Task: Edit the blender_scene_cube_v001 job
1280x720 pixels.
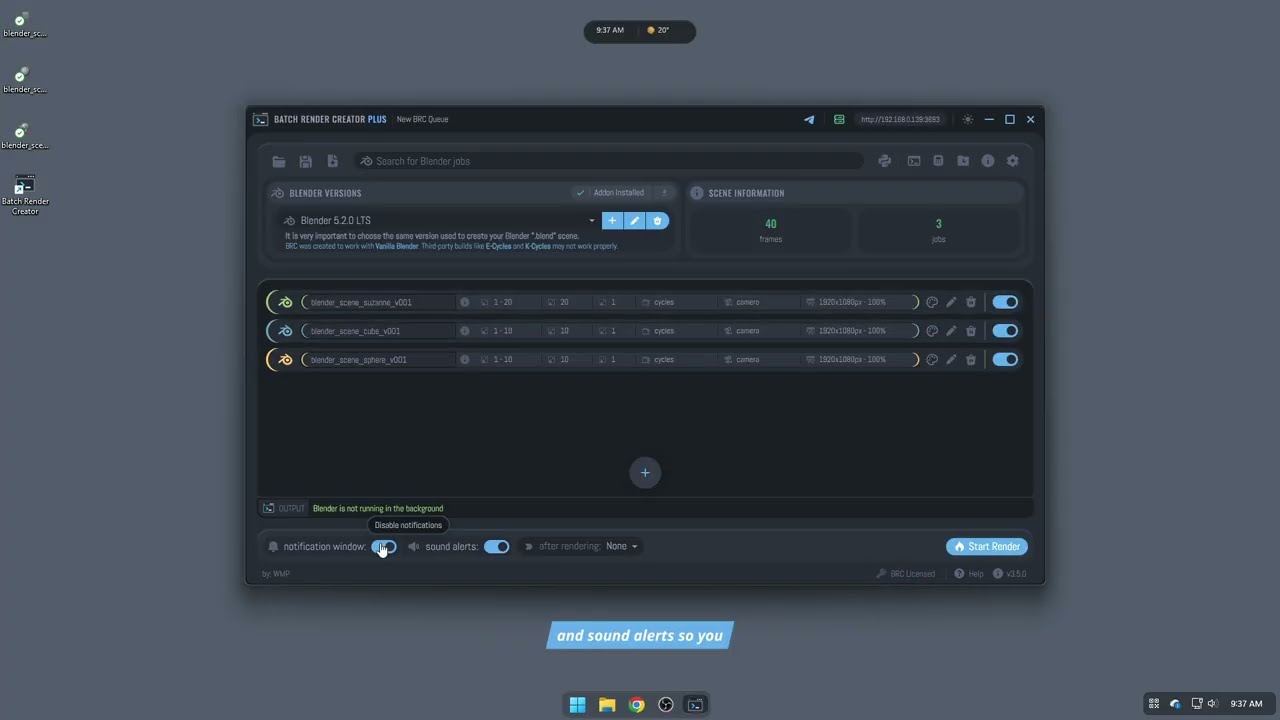Action: (x=951, y=331)
